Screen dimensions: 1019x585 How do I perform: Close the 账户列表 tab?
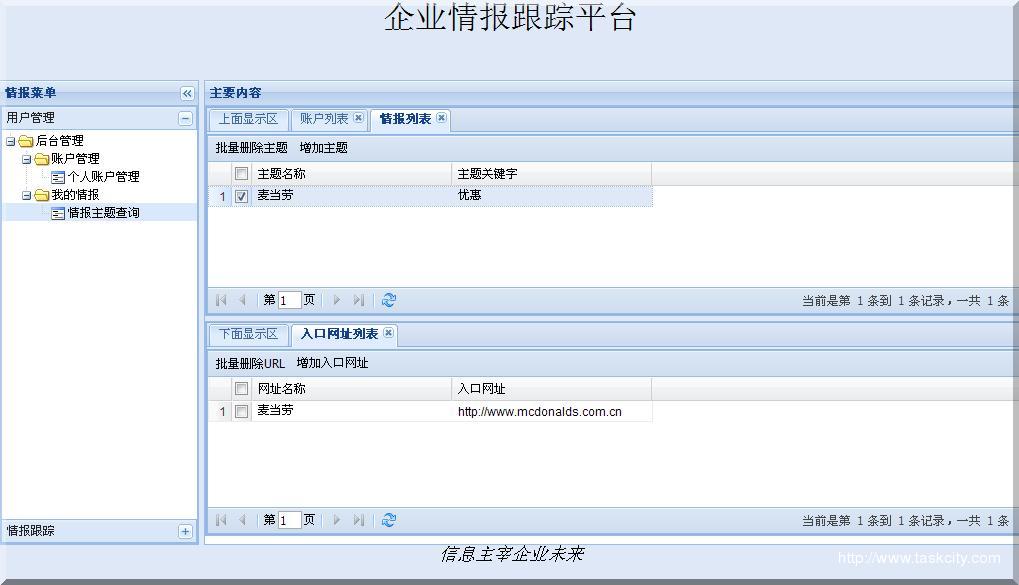[x=359, y=118]
